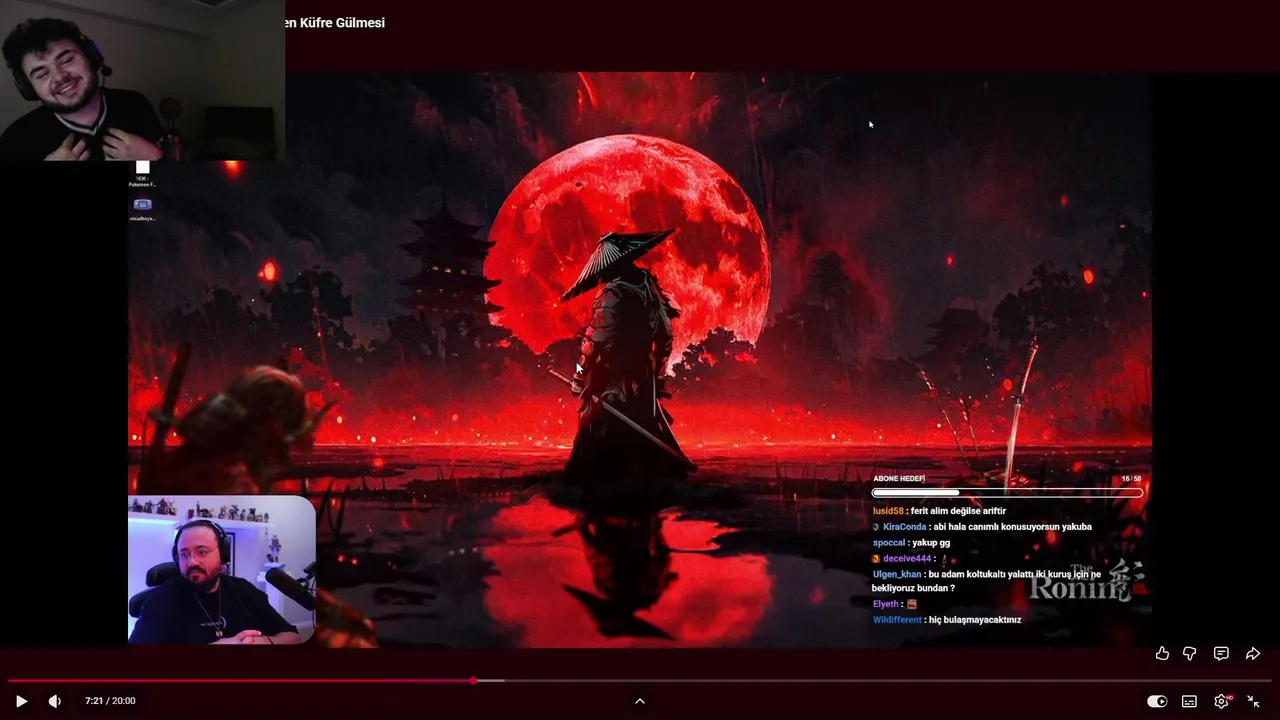The height and width of the screenshot is (720, 1280).
Task: Open the player settings gear
Action: [1221, 701]
